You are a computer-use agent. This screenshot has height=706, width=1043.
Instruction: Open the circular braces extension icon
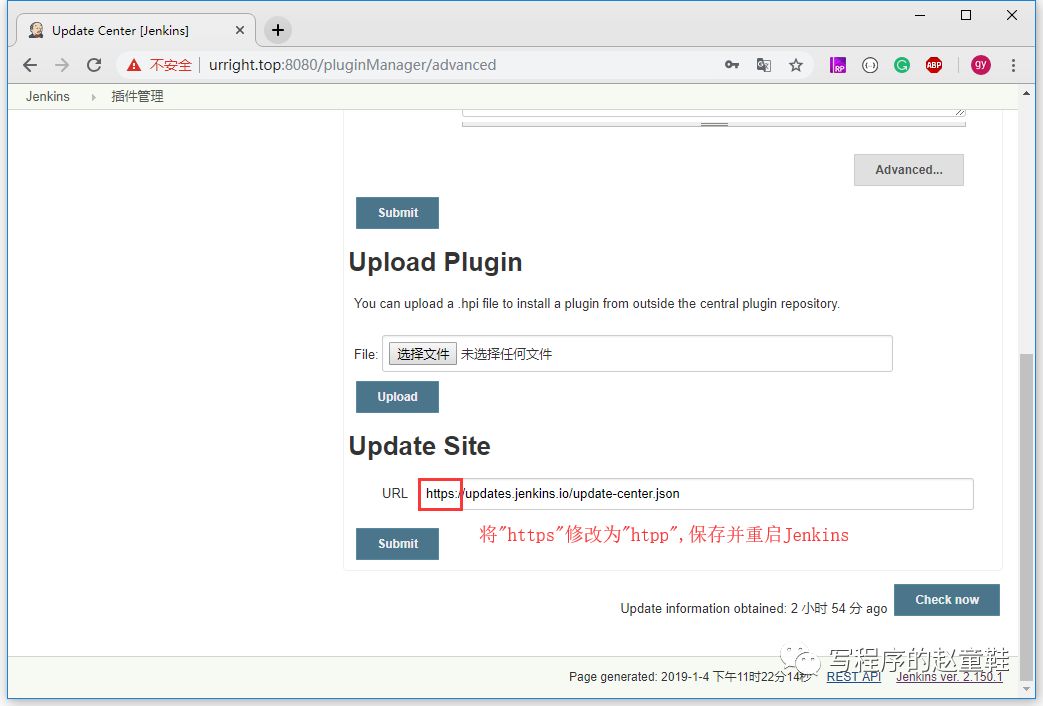pos(869,65)
